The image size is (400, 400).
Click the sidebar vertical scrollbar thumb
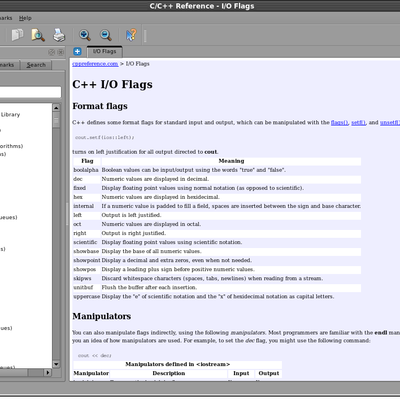[x=56, y=120]
